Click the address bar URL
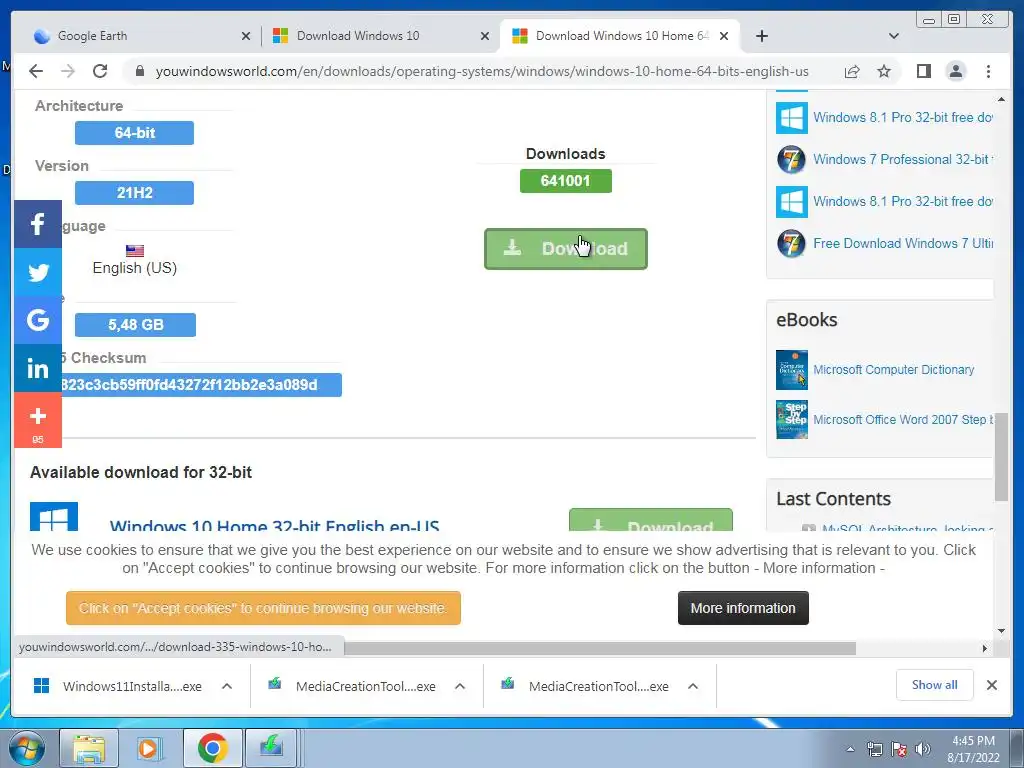 (482, 71)
